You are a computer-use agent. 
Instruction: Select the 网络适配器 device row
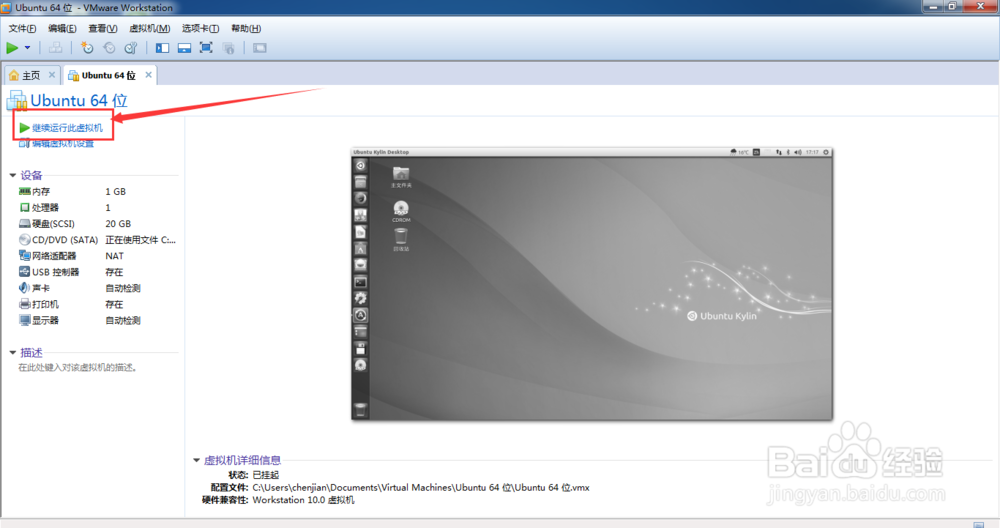pos(98,256)
